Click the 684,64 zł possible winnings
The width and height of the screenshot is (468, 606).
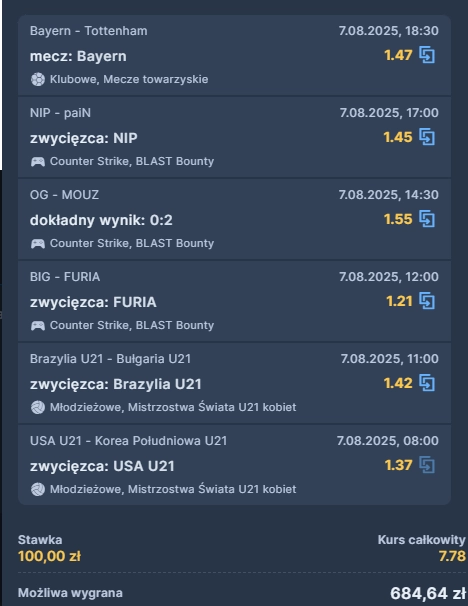(x=428, y=593)
